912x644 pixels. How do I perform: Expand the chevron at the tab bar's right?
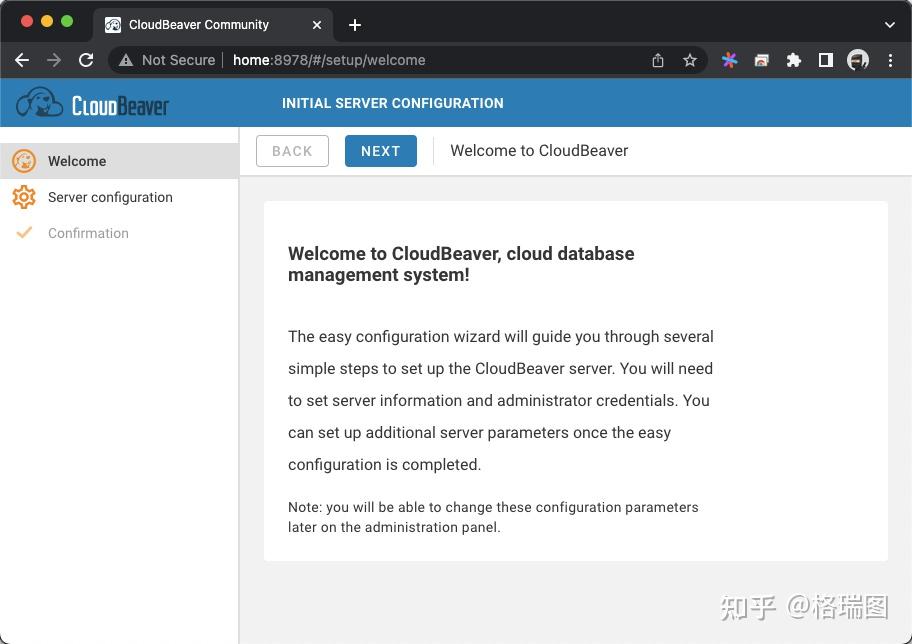pos(889,24)
